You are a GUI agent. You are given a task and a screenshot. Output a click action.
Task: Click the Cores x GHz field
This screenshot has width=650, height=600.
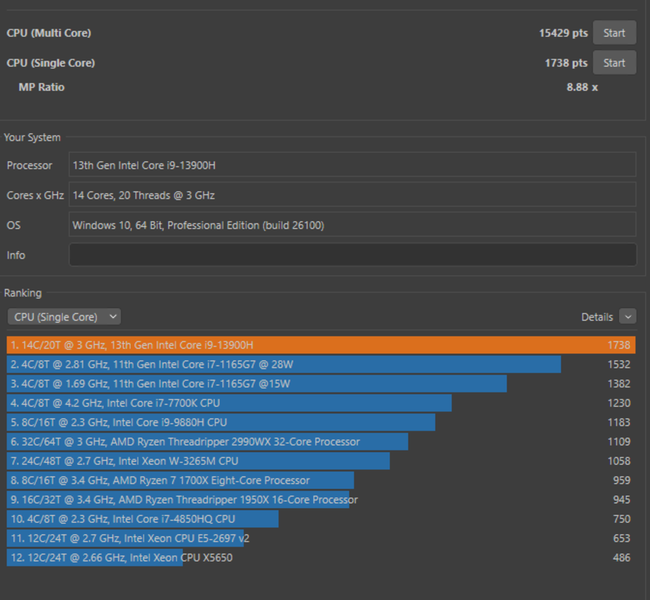(x=352, y=195)
